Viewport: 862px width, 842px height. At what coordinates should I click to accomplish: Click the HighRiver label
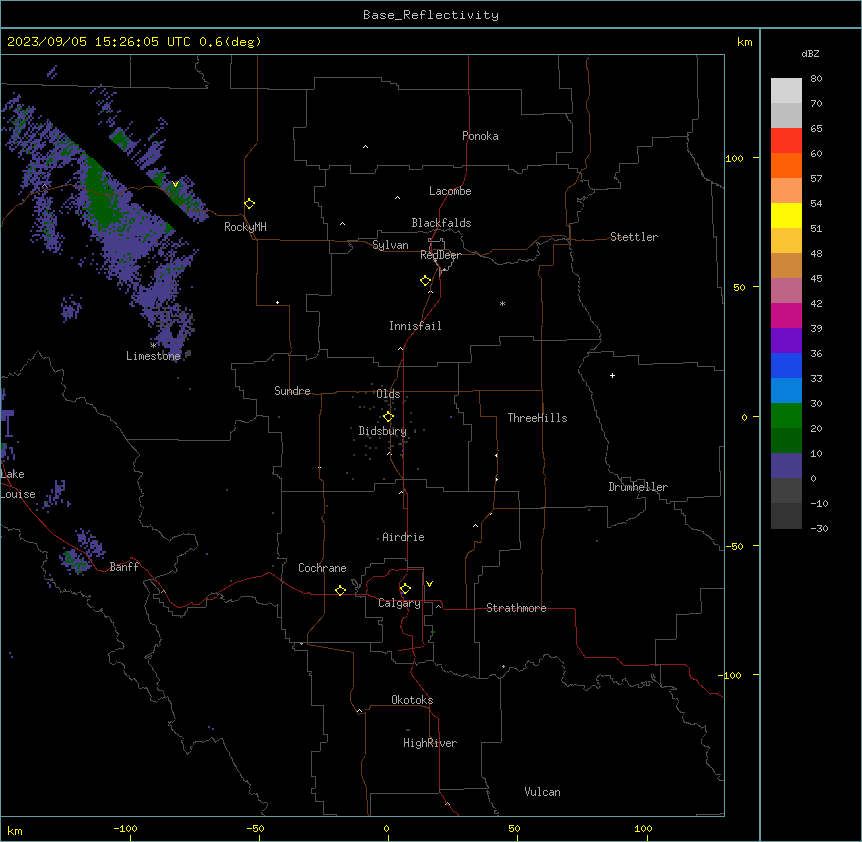coord(430,743)
